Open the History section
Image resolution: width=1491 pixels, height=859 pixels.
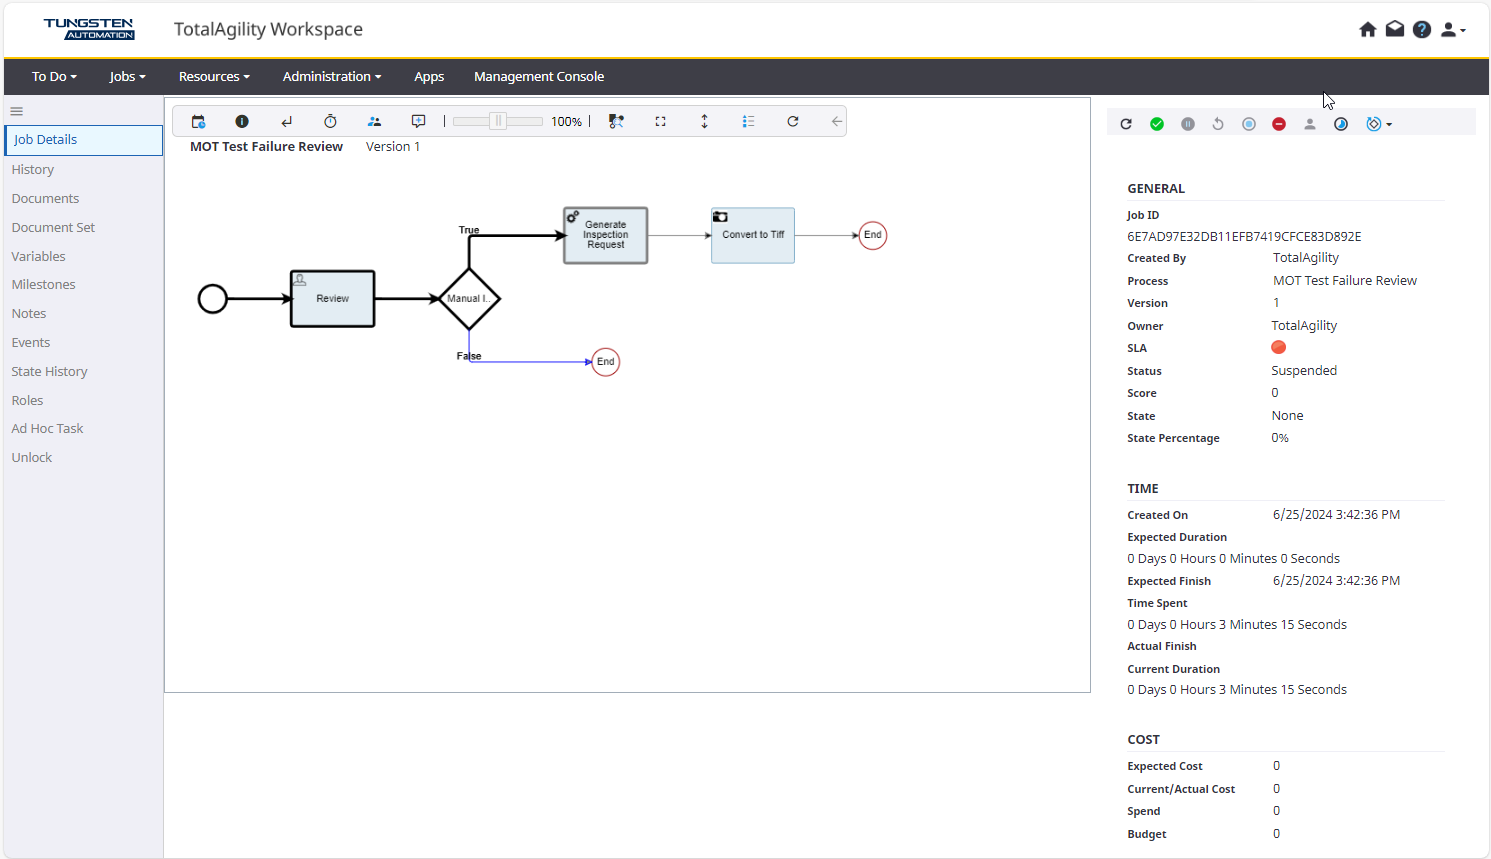[33, 170]
